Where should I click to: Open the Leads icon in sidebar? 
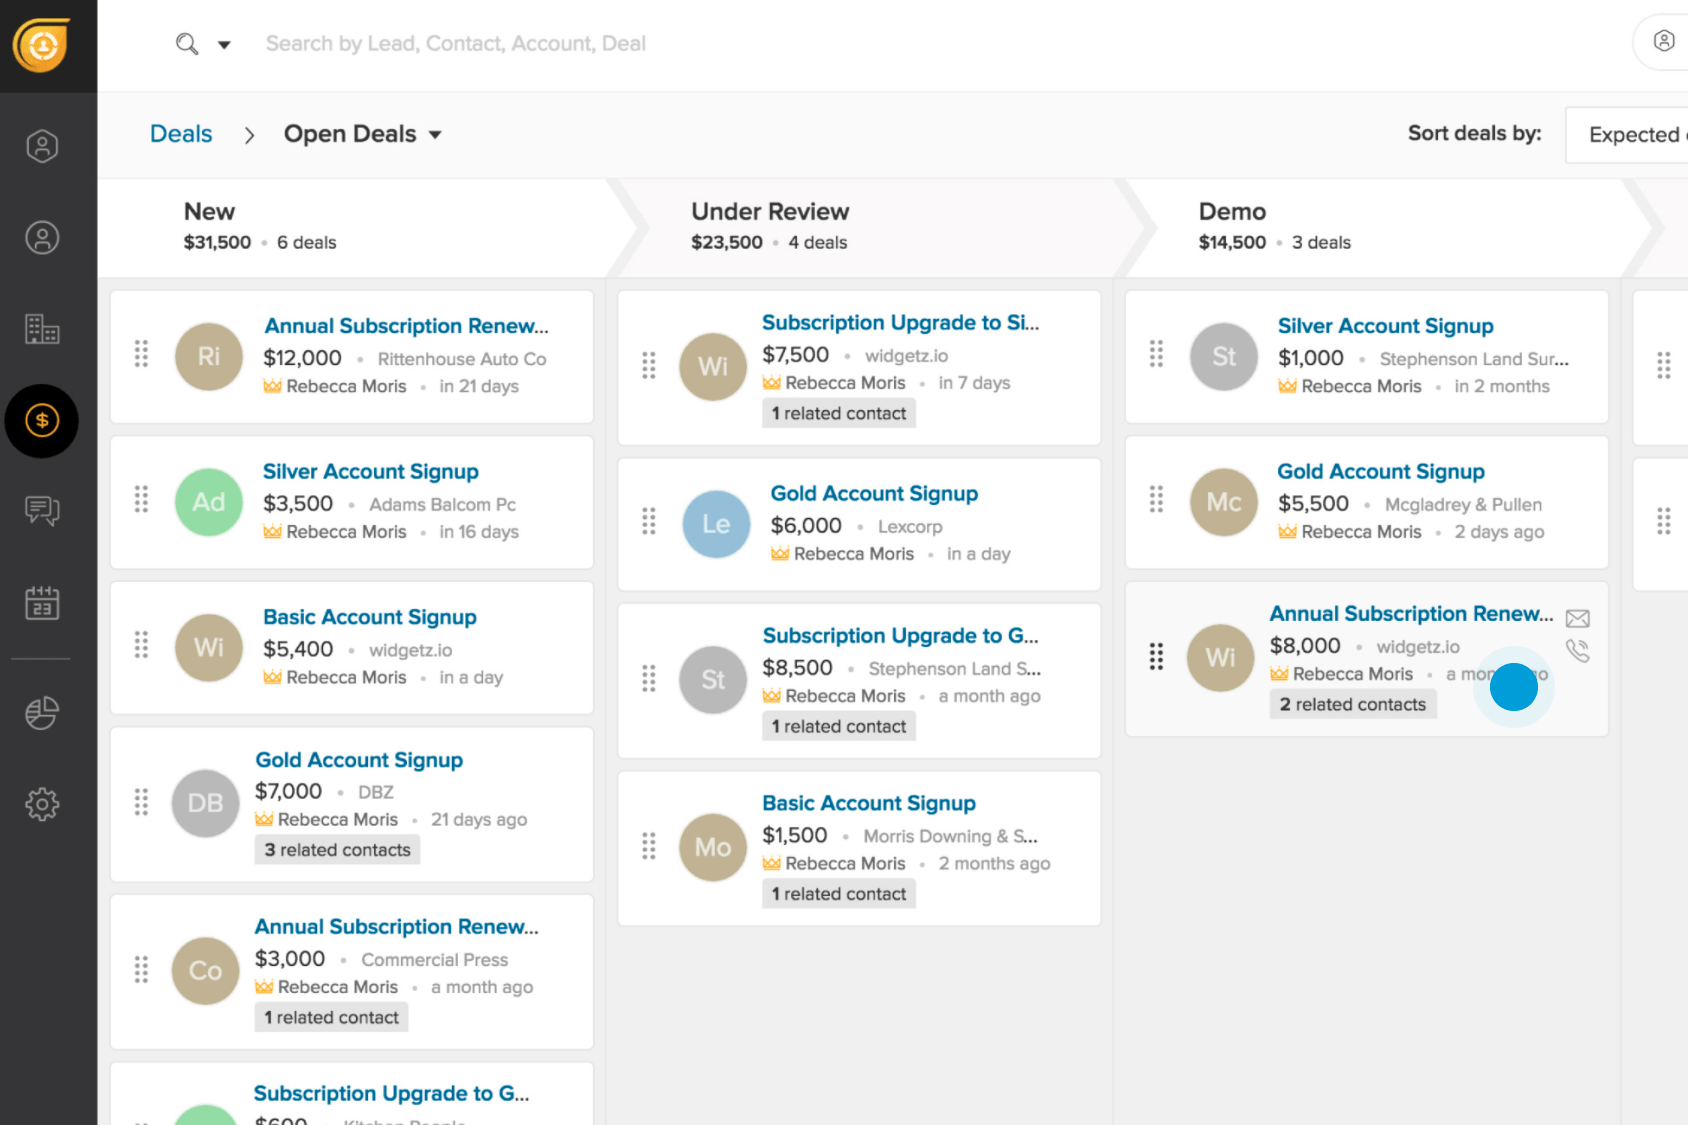click(x=42, y=146)
